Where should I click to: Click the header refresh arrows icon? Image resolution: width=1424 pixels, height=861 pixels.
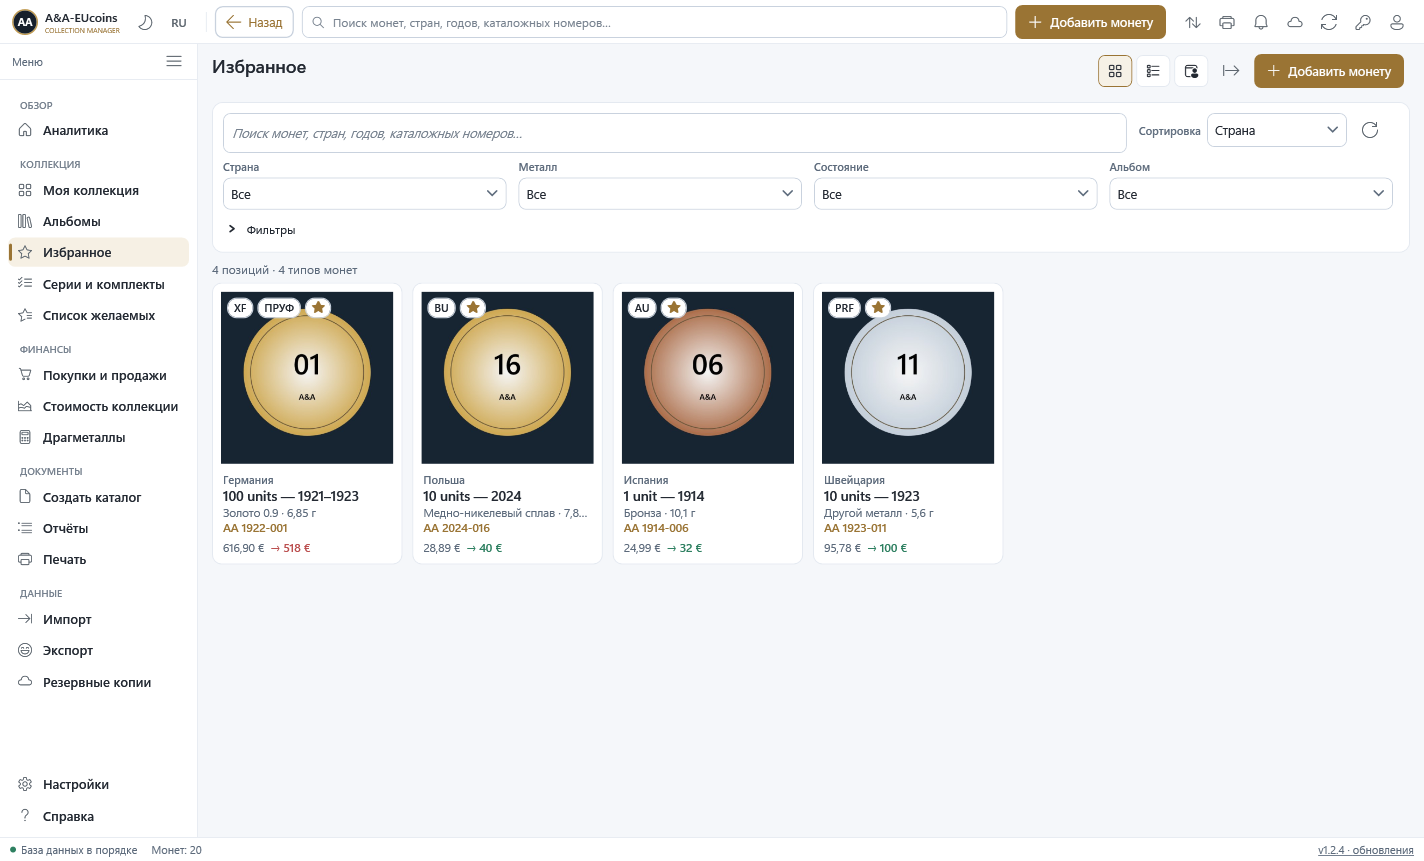point(1329,22)
